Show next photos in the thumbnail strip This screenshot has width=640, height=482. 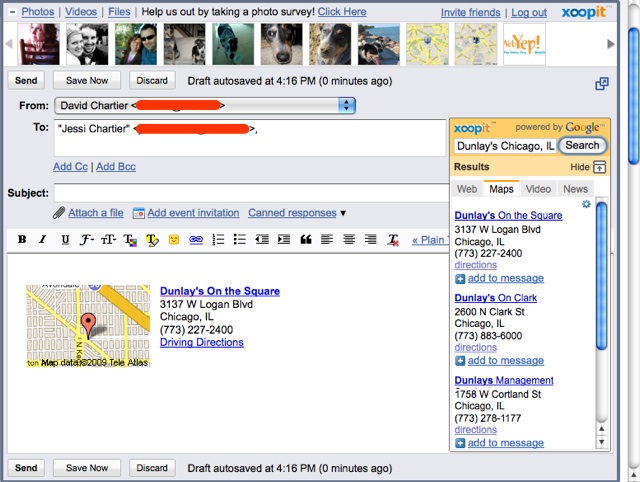coord(611,44)
